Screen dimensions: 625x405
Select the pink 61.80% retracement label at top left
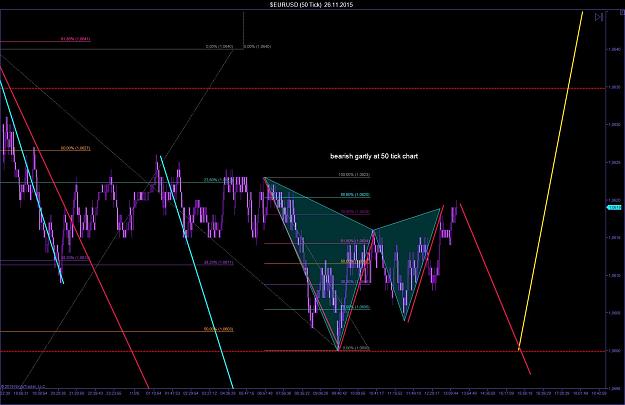pyautogui.click(x=76, y=39)
